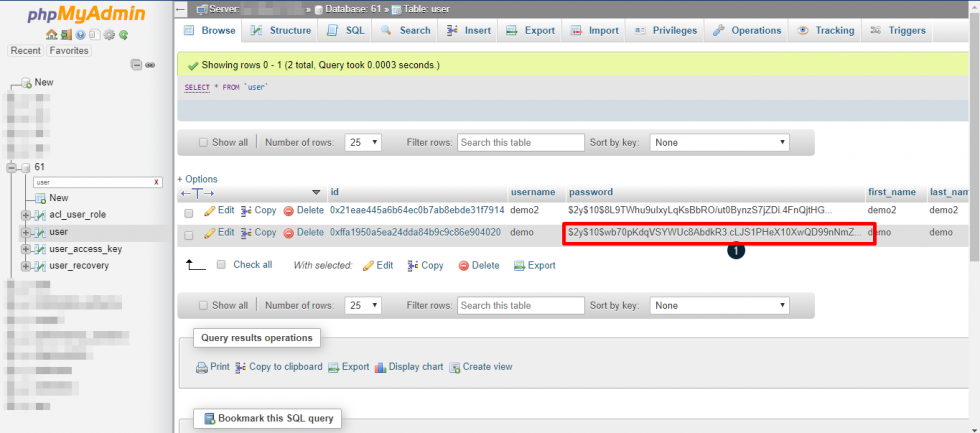Select user_access_key table in sidebar

click(85, 249)
